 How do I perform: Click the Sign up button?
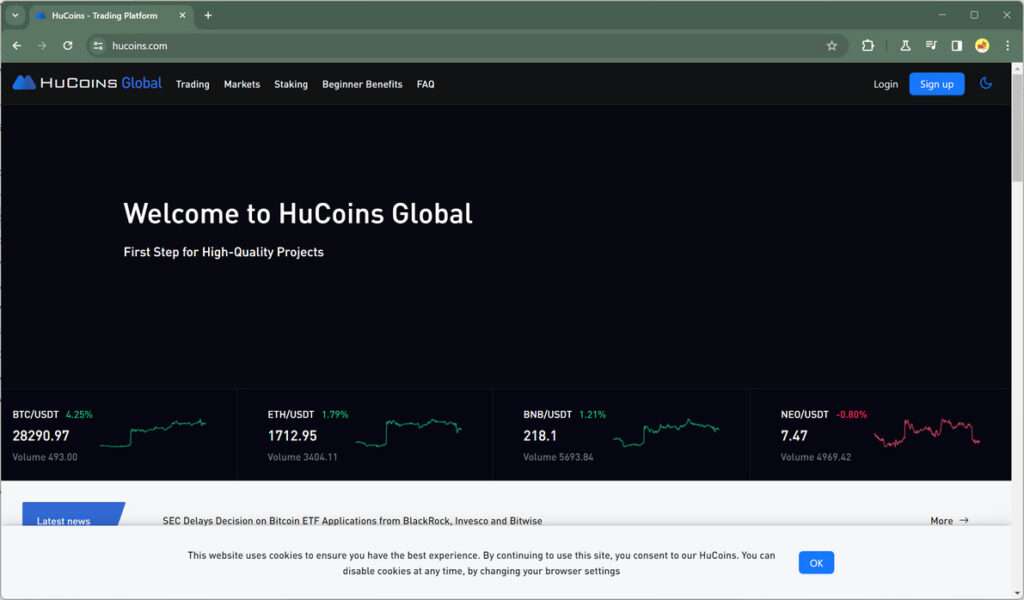click(x=936, y=84)
